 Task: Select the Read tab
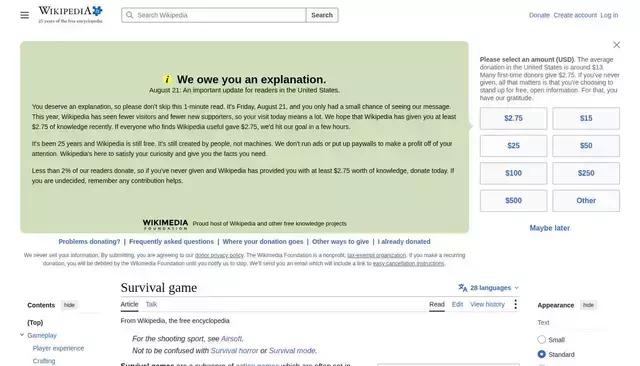[x=437, y=304]
